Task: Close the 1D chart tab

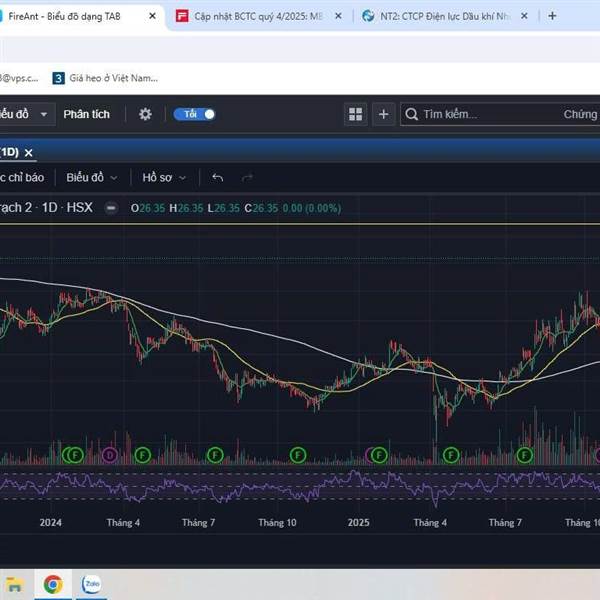Action: [29, 152]
